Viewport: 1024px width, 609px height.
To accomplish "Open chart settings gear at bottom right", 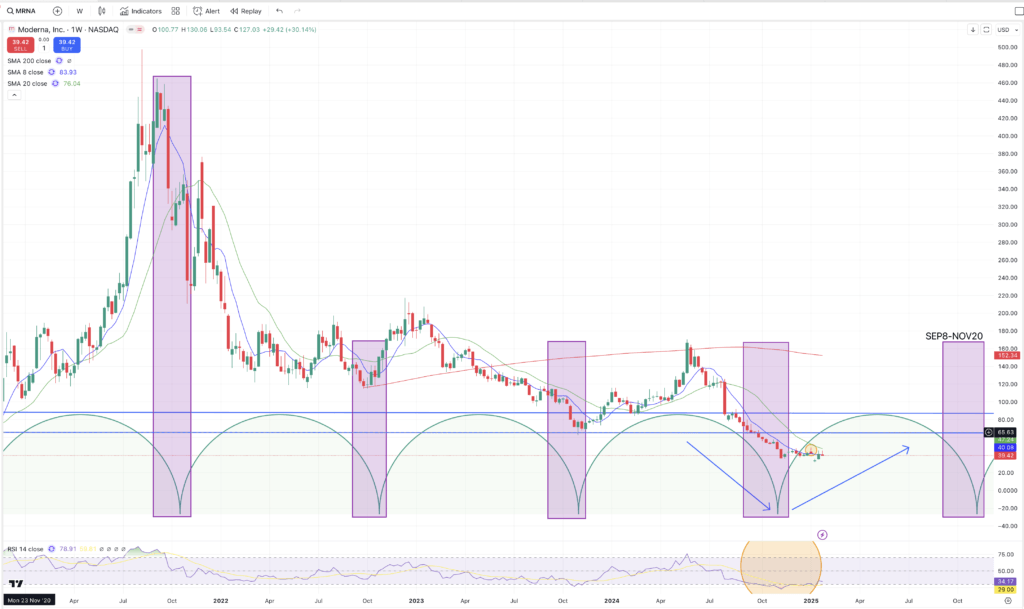I will click(1008, 600).
